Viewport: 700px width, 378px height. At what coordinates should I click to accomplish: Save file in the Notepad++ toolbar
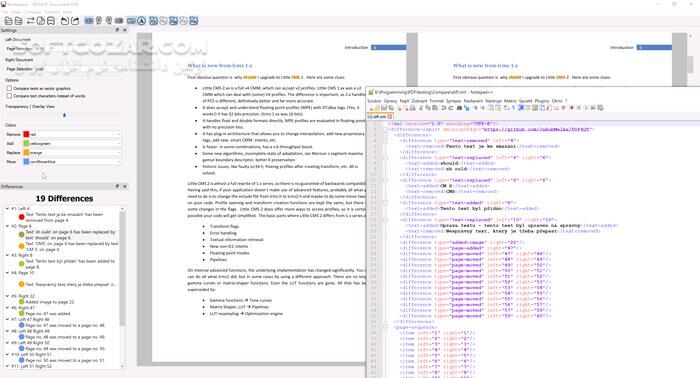click(x=384, y=108)
